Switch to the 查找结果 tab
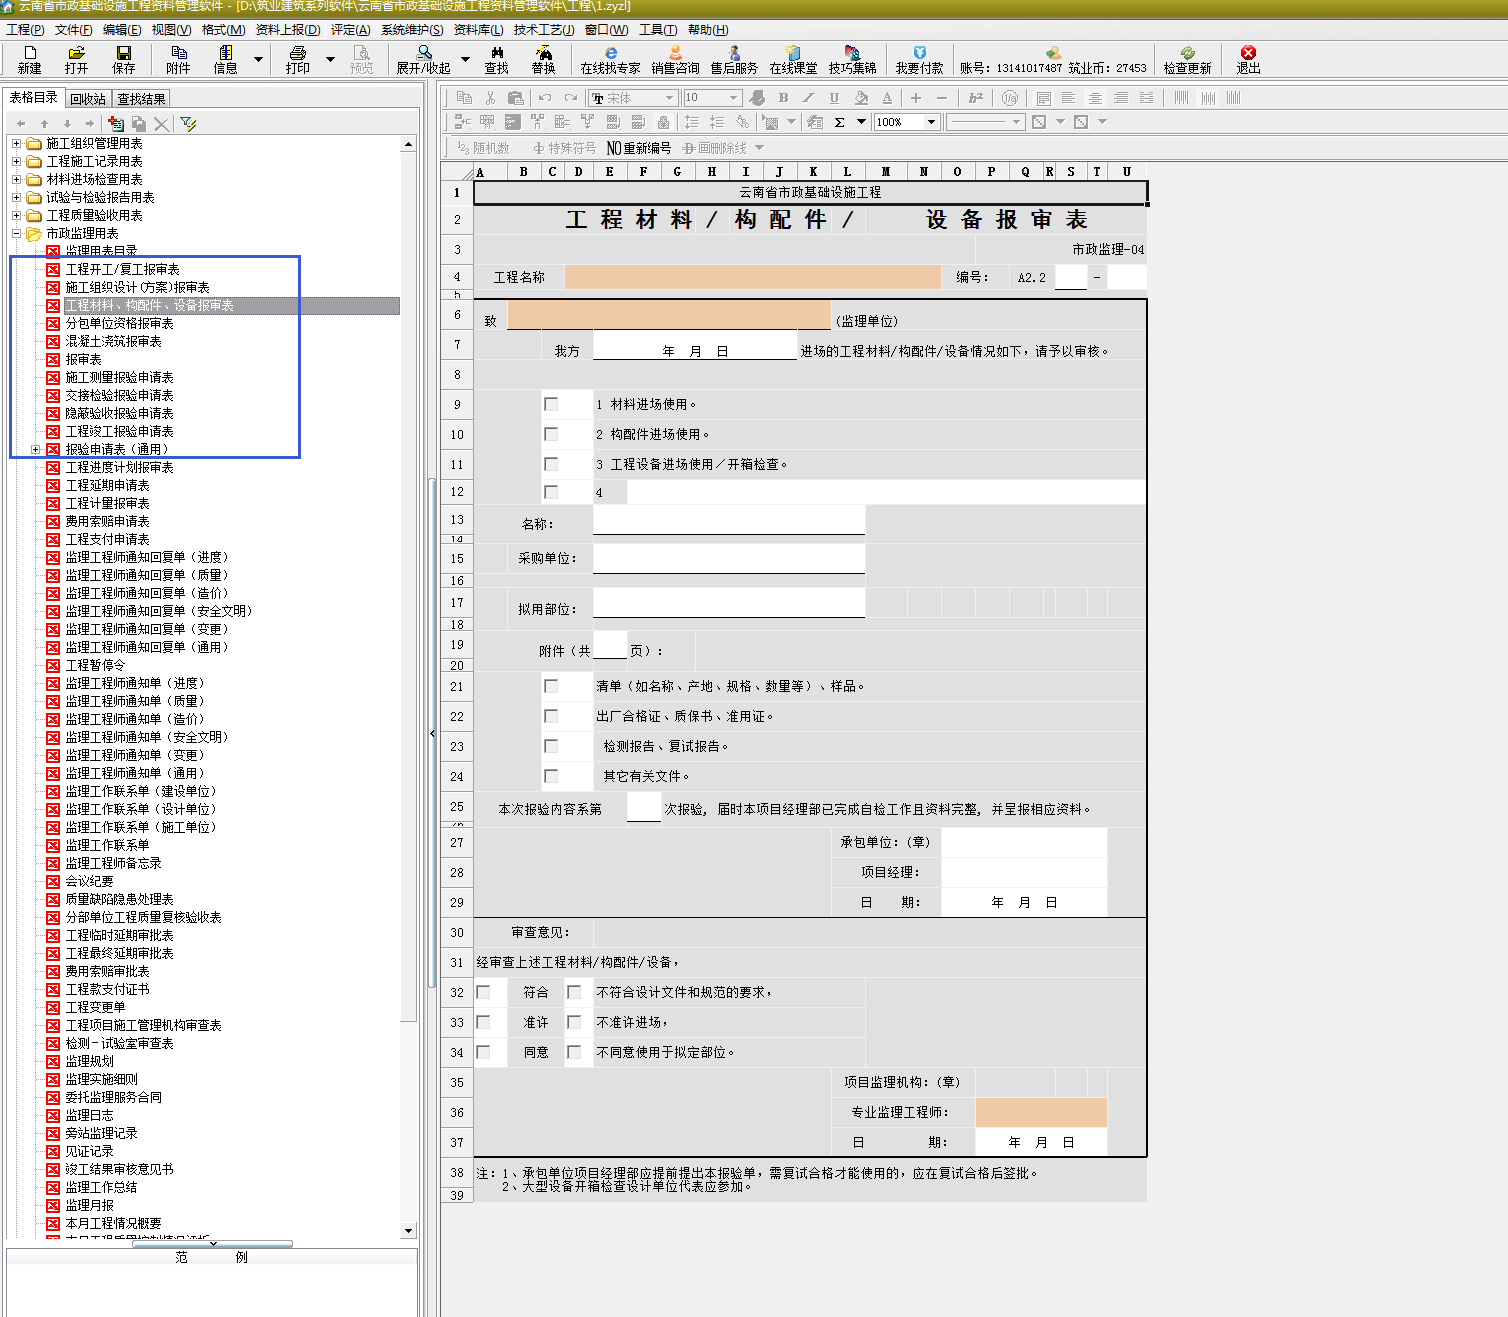1508x1317 pixels. tap(141, 99)
